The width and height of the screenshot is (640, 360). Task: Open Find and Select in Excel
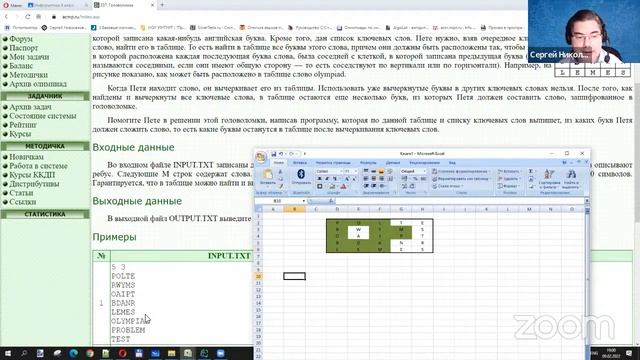point(571,179)
